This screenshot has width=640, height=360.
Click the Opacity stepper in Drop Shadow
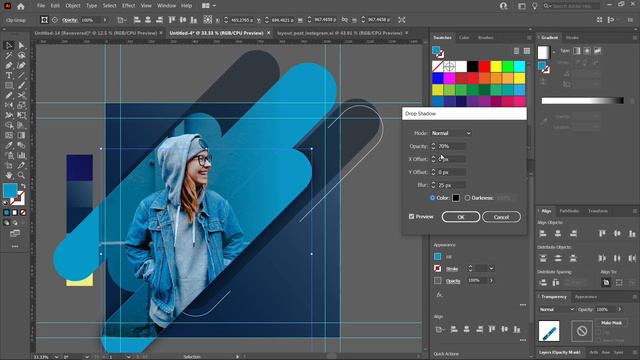click(433, 146)
